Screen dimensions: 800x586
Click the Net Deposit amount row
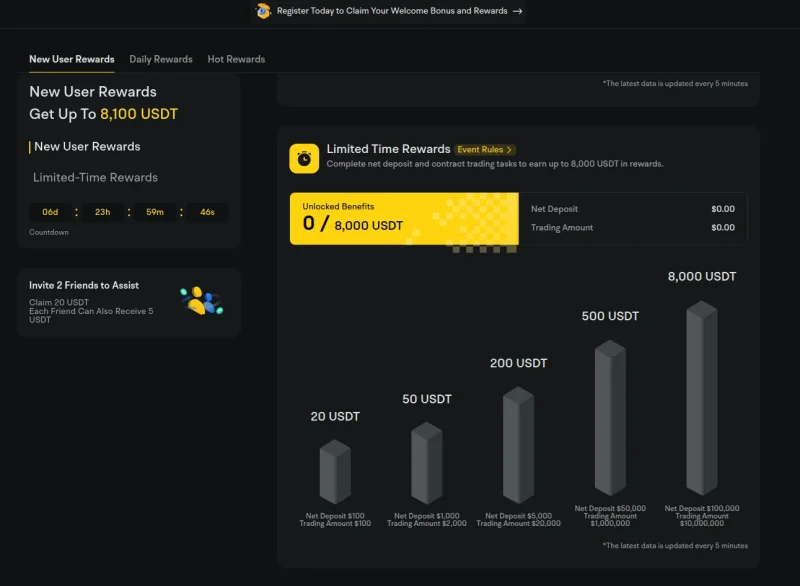tap(632, 209)
